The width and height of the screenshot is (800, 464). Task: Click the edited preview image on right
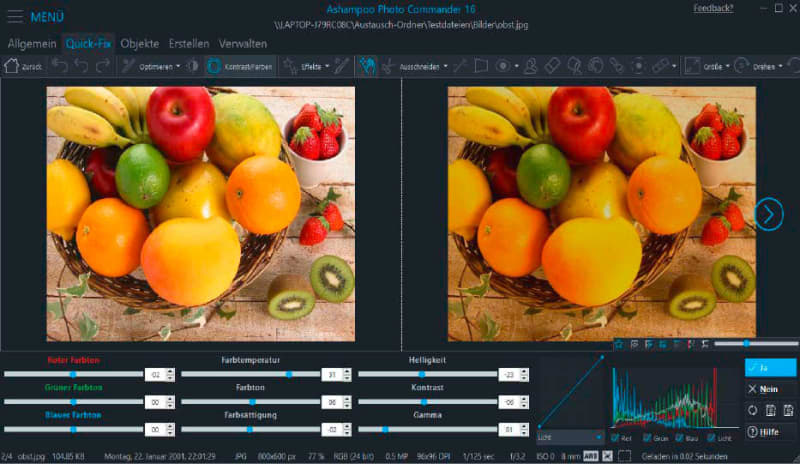(x=602, y=214)
